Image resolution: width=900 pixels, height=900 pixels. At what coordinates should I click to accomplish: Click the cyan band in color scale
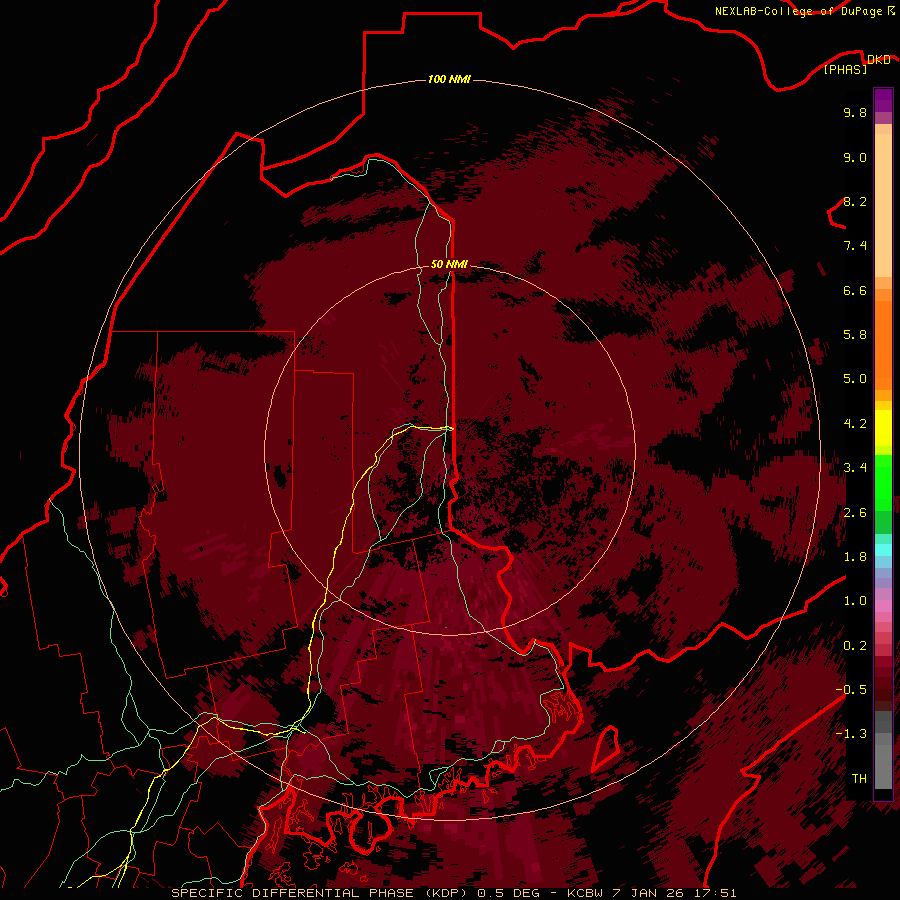point(883,550)
